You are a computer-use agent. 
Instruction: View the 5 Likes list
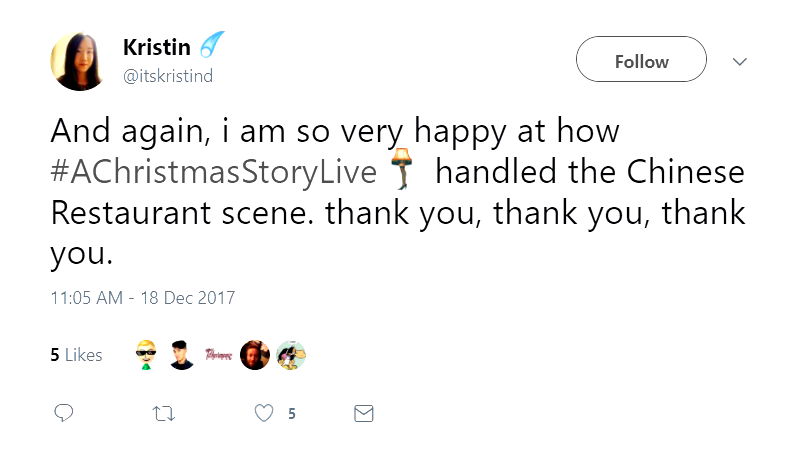click(76, 355)
